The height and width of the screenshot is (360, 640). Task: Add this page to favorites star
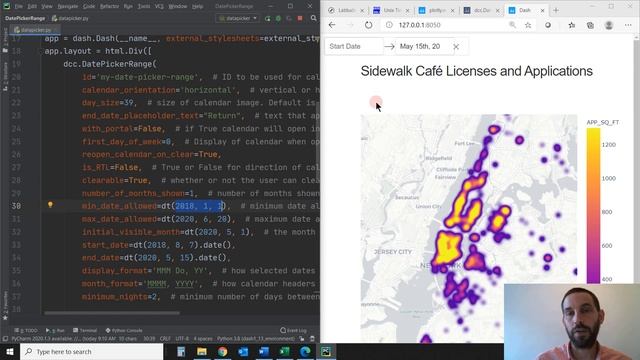coord(528,25)
